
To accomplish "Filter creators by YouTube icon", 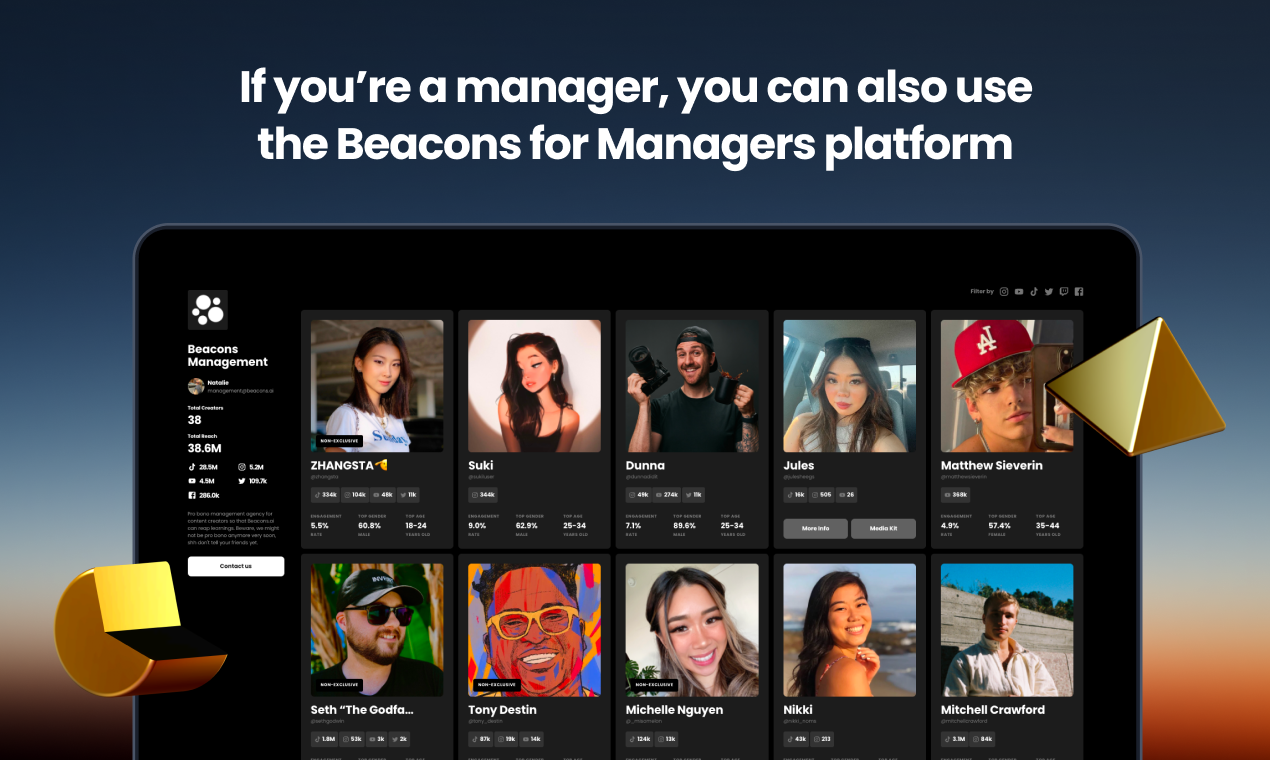I will (1019, 292).
